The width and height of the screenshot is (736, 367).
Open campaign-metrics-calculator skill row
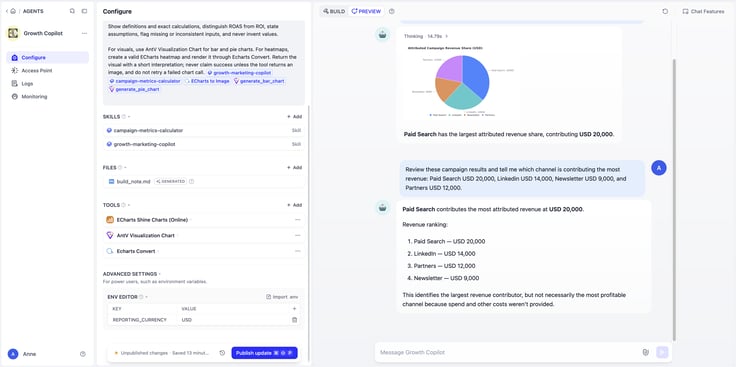click(x=204, y=130)
